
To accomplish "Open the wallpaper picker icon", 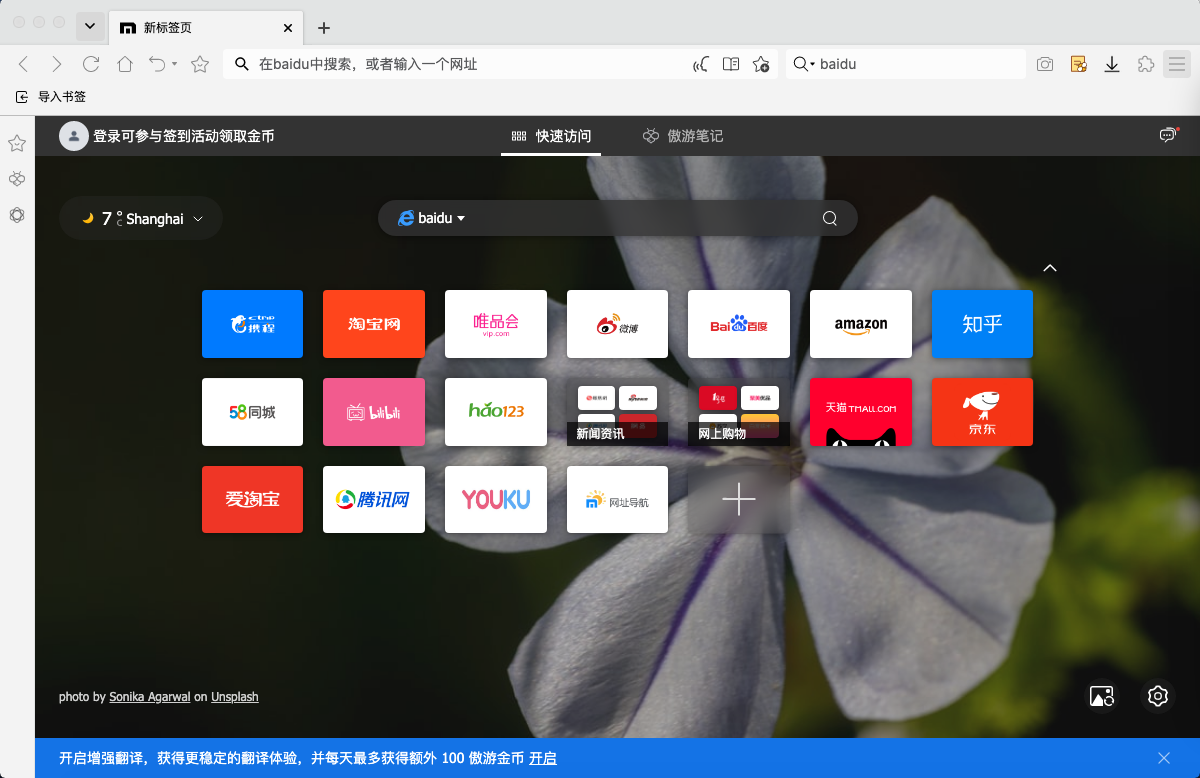I will pos(1101,696).
